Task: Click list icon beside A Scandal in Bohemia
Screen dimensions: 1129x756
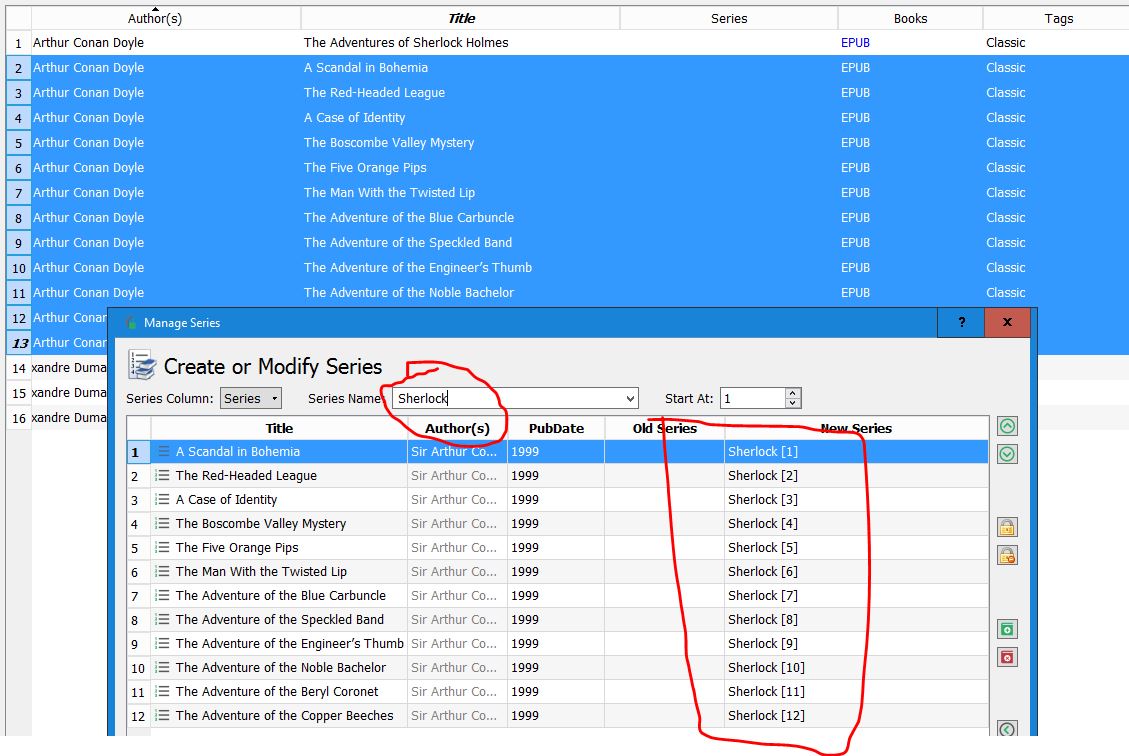Action: click(163, 451)
